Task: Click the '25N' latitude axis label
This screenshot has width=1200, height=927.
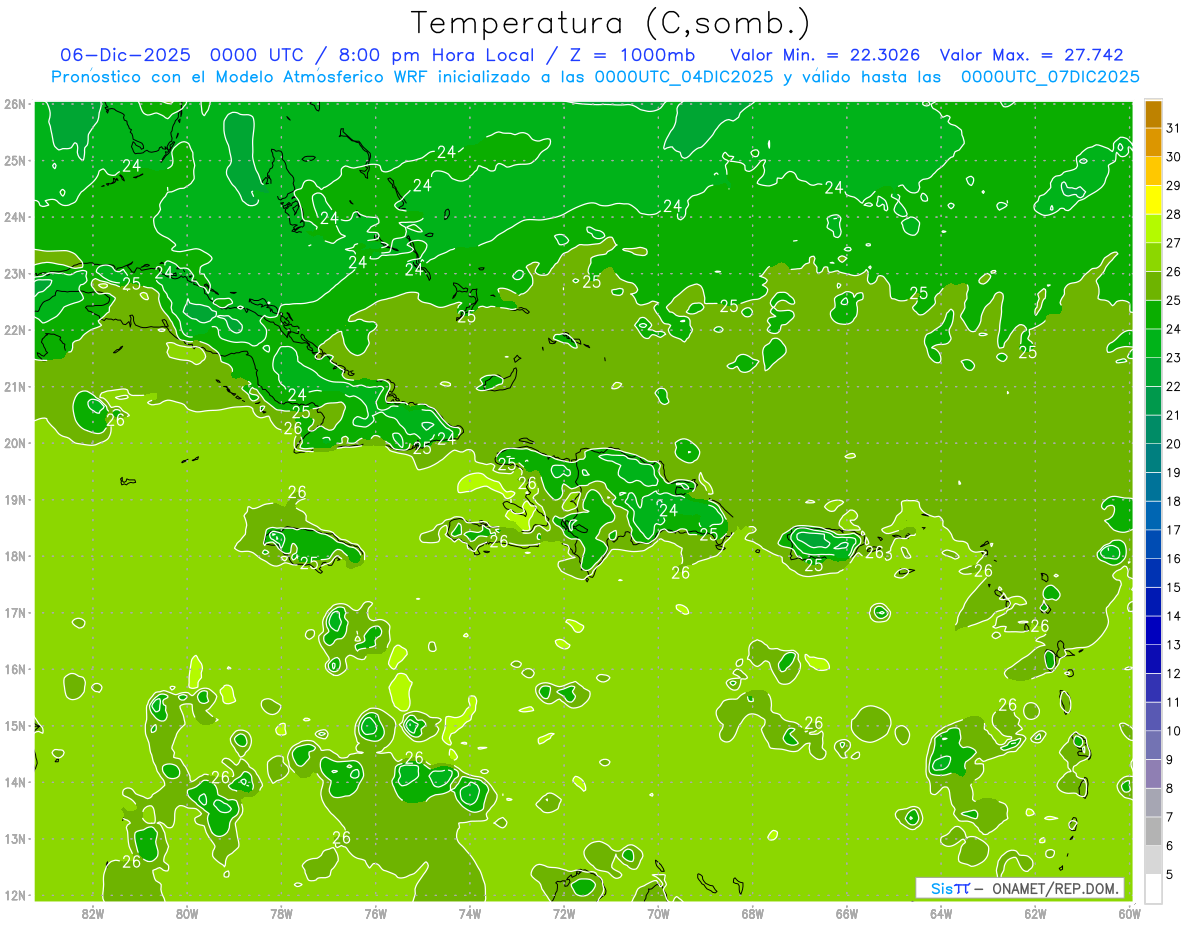Action: point(14,160)
